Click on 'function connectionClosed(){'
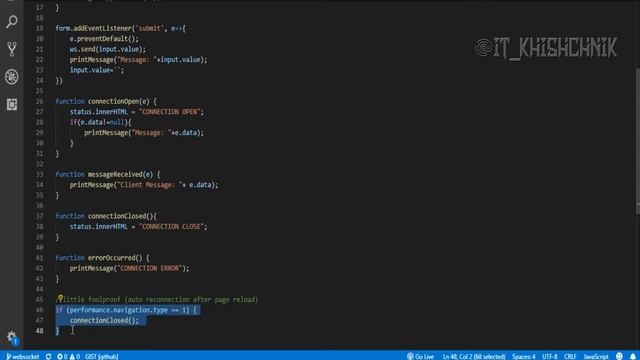 point(106,216)
